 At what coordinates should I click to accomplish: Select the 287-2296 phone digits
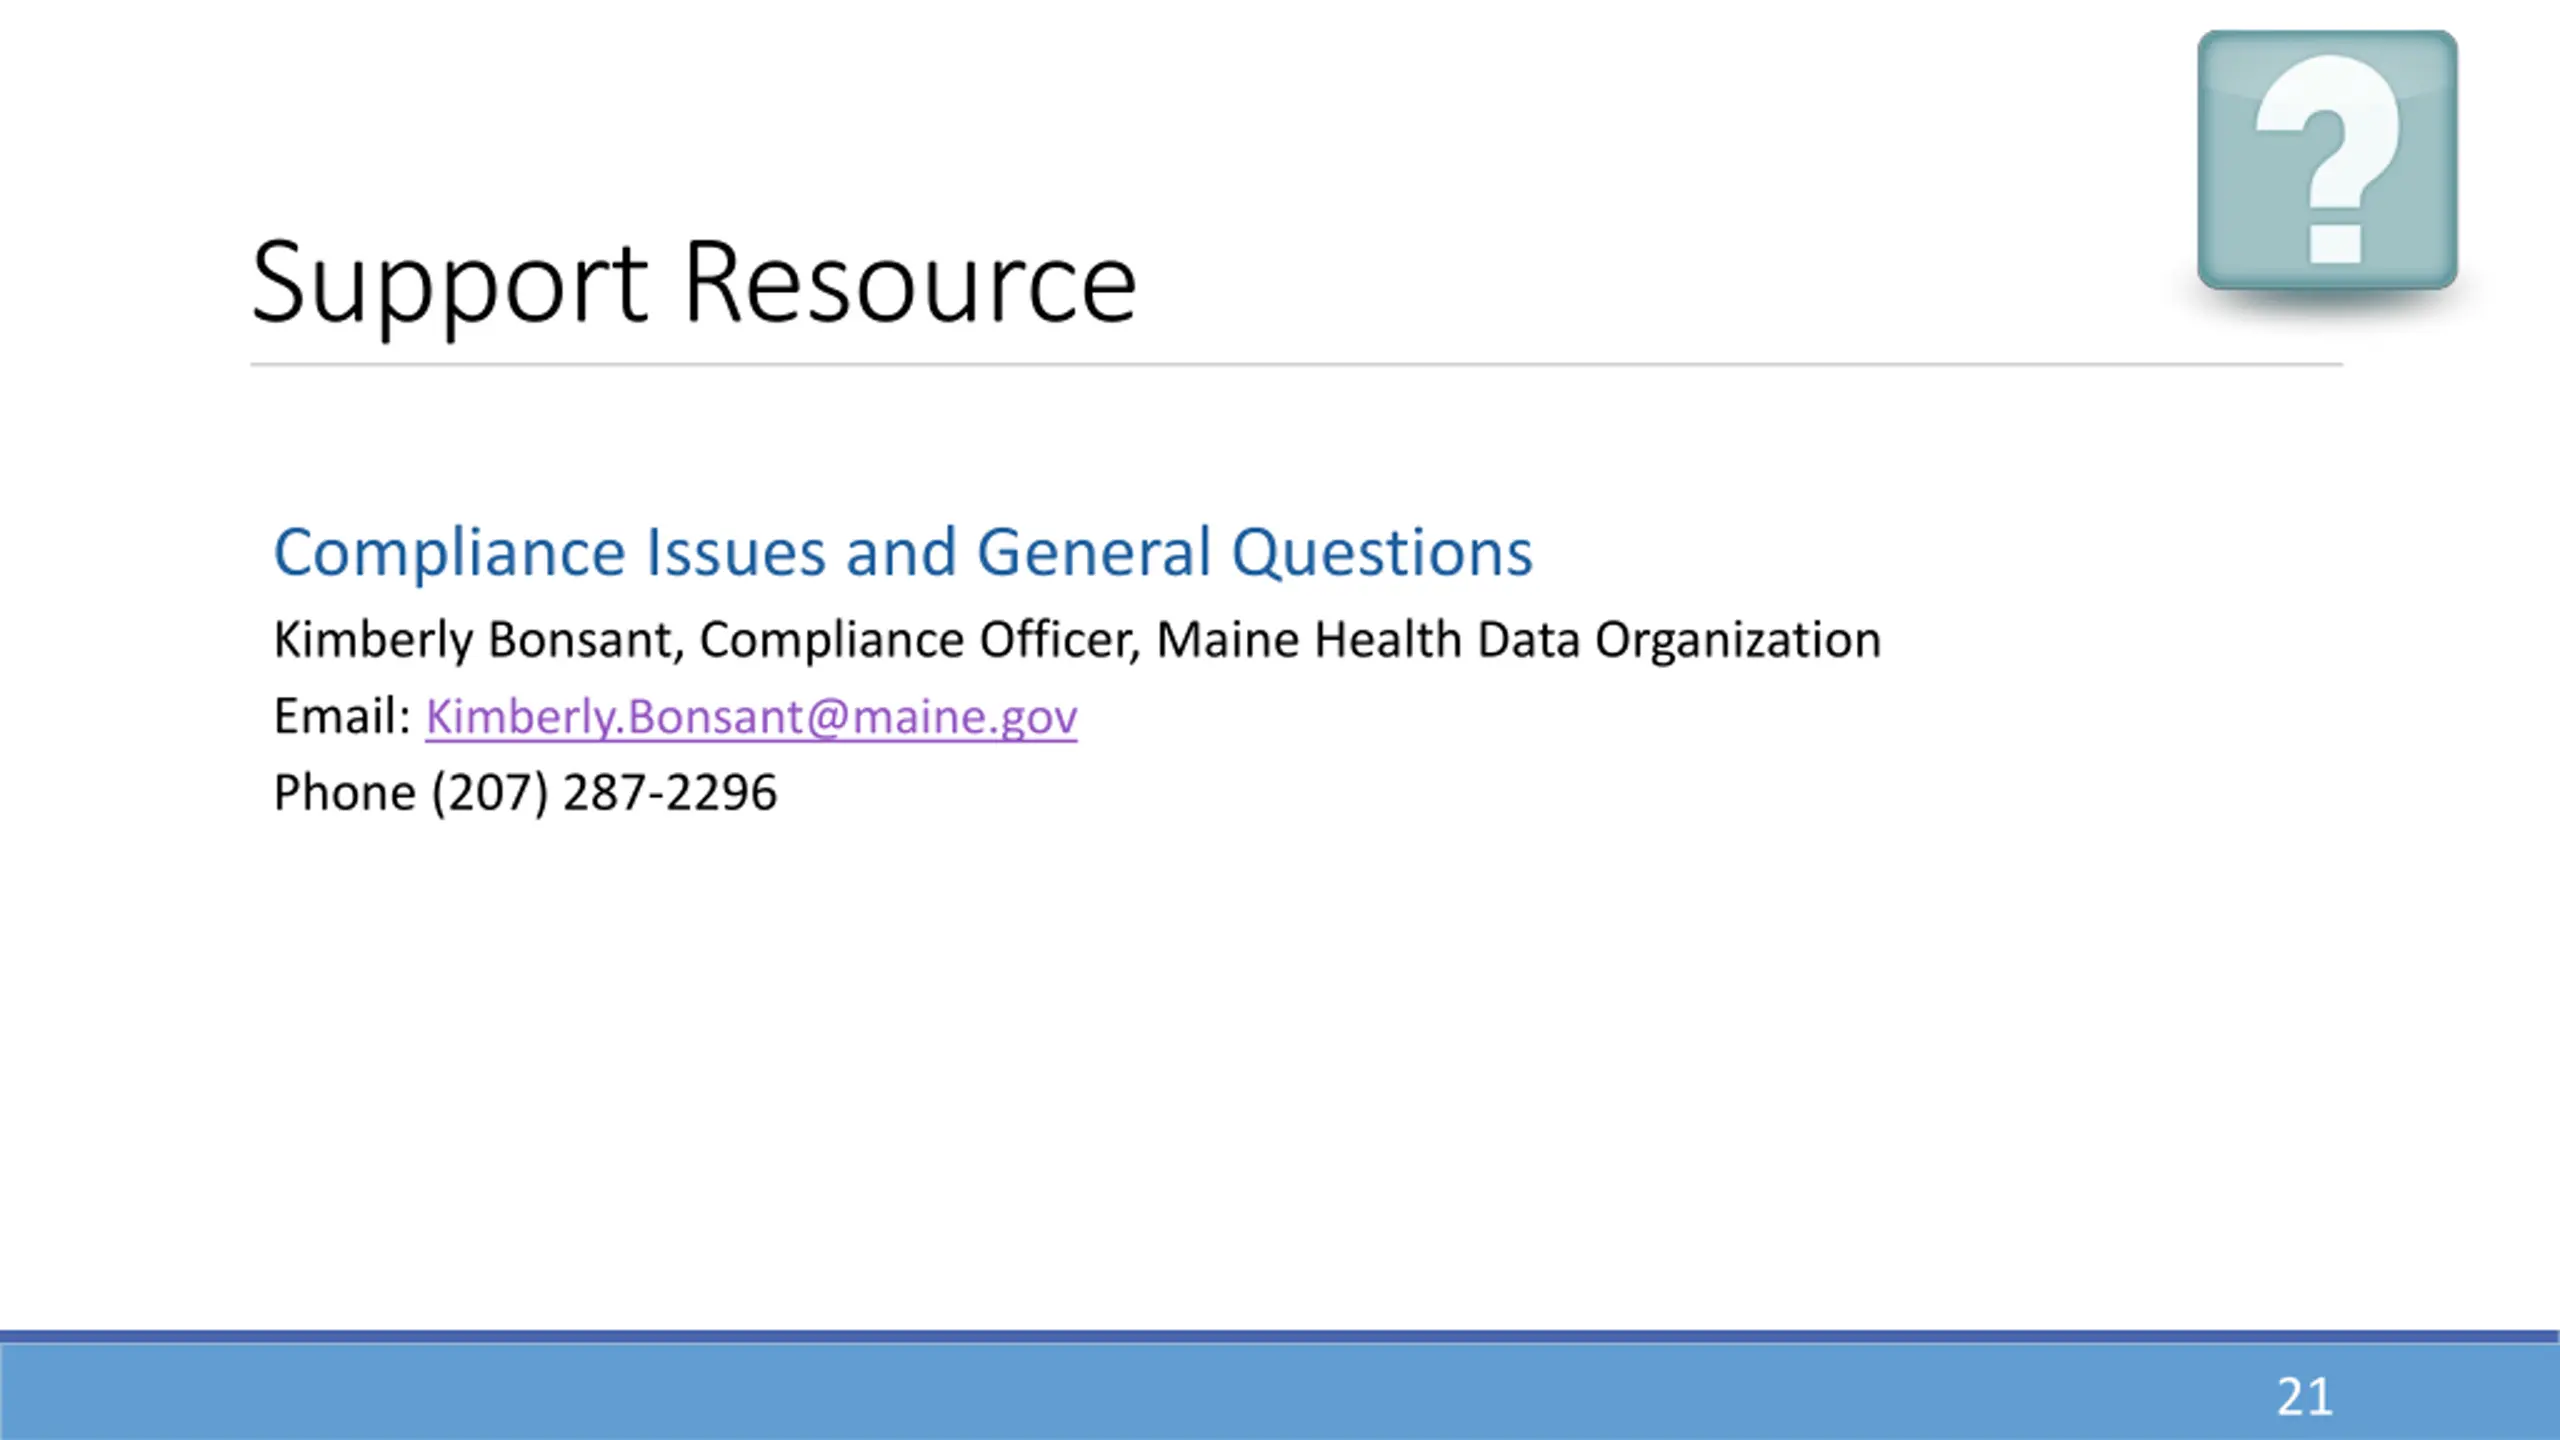670,793
